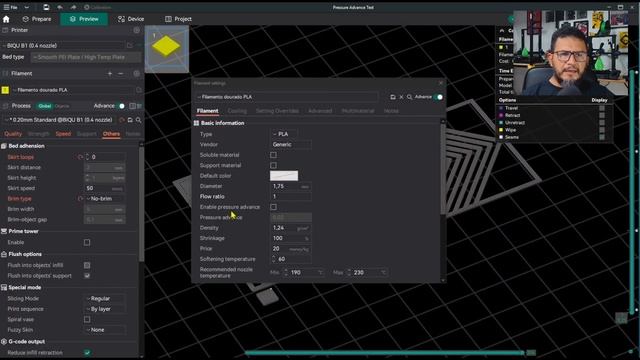Remove a filament with minus icon
Image resolution: width=640 pixels, height=360 pixels.
tap(120, 73)
